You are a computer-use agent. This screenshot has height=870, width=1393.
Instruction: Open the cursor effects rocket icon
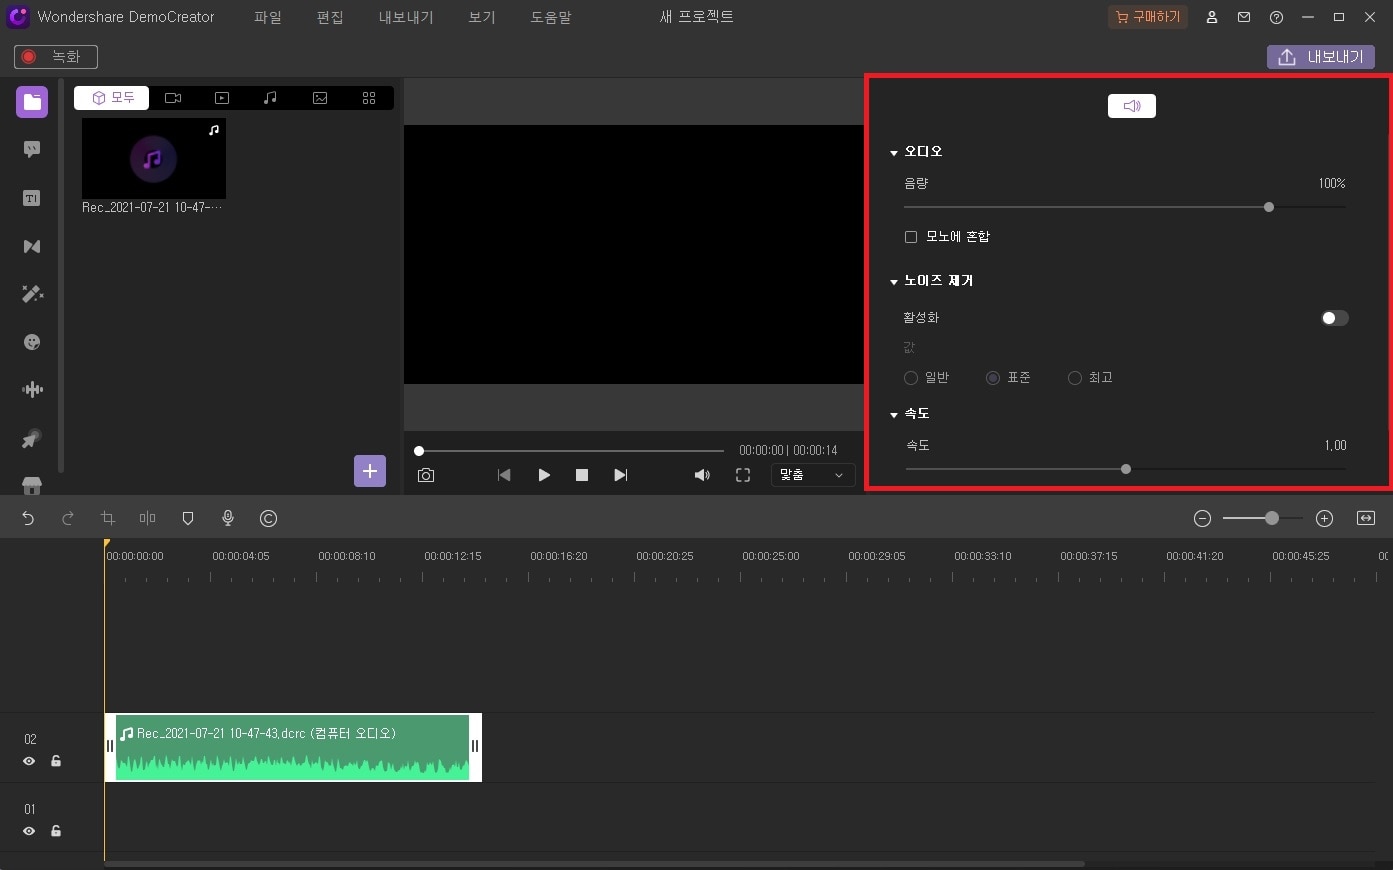(32, 438)
